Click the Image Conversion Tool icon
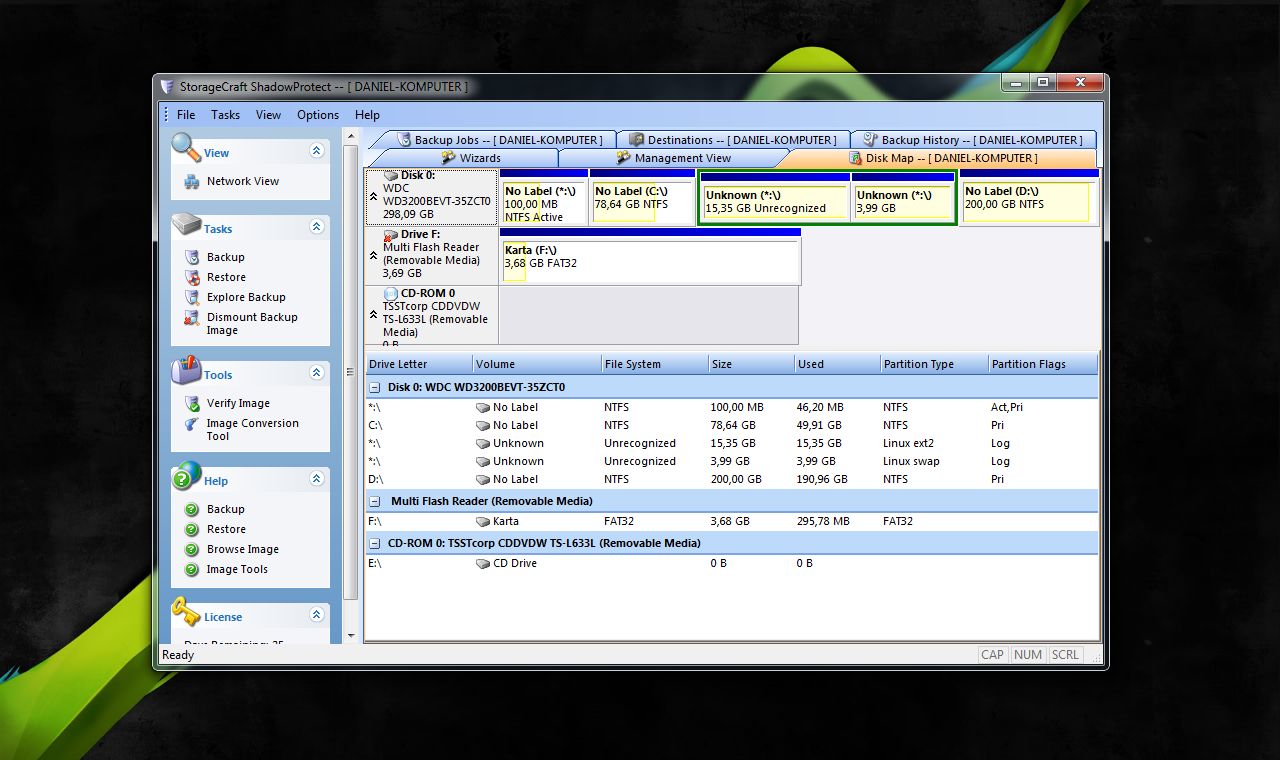Image resolution: width=1280 pixels, height=760 pixels. point(191,424)
